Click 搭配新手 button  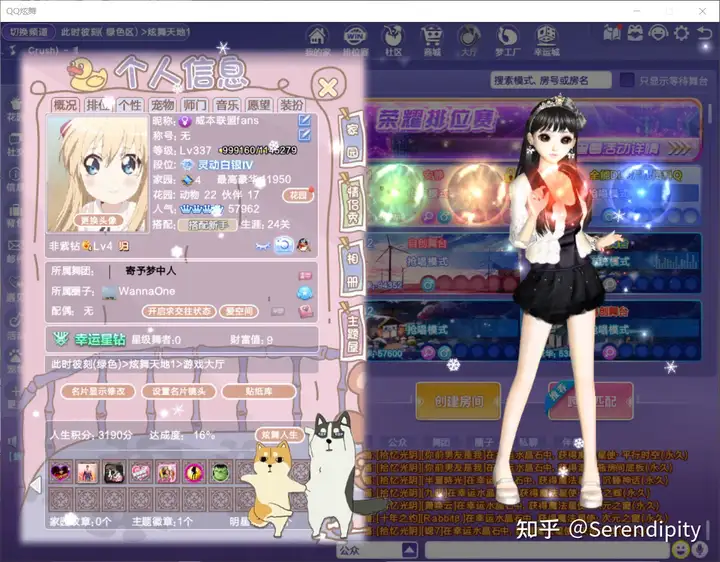[208, 225]
